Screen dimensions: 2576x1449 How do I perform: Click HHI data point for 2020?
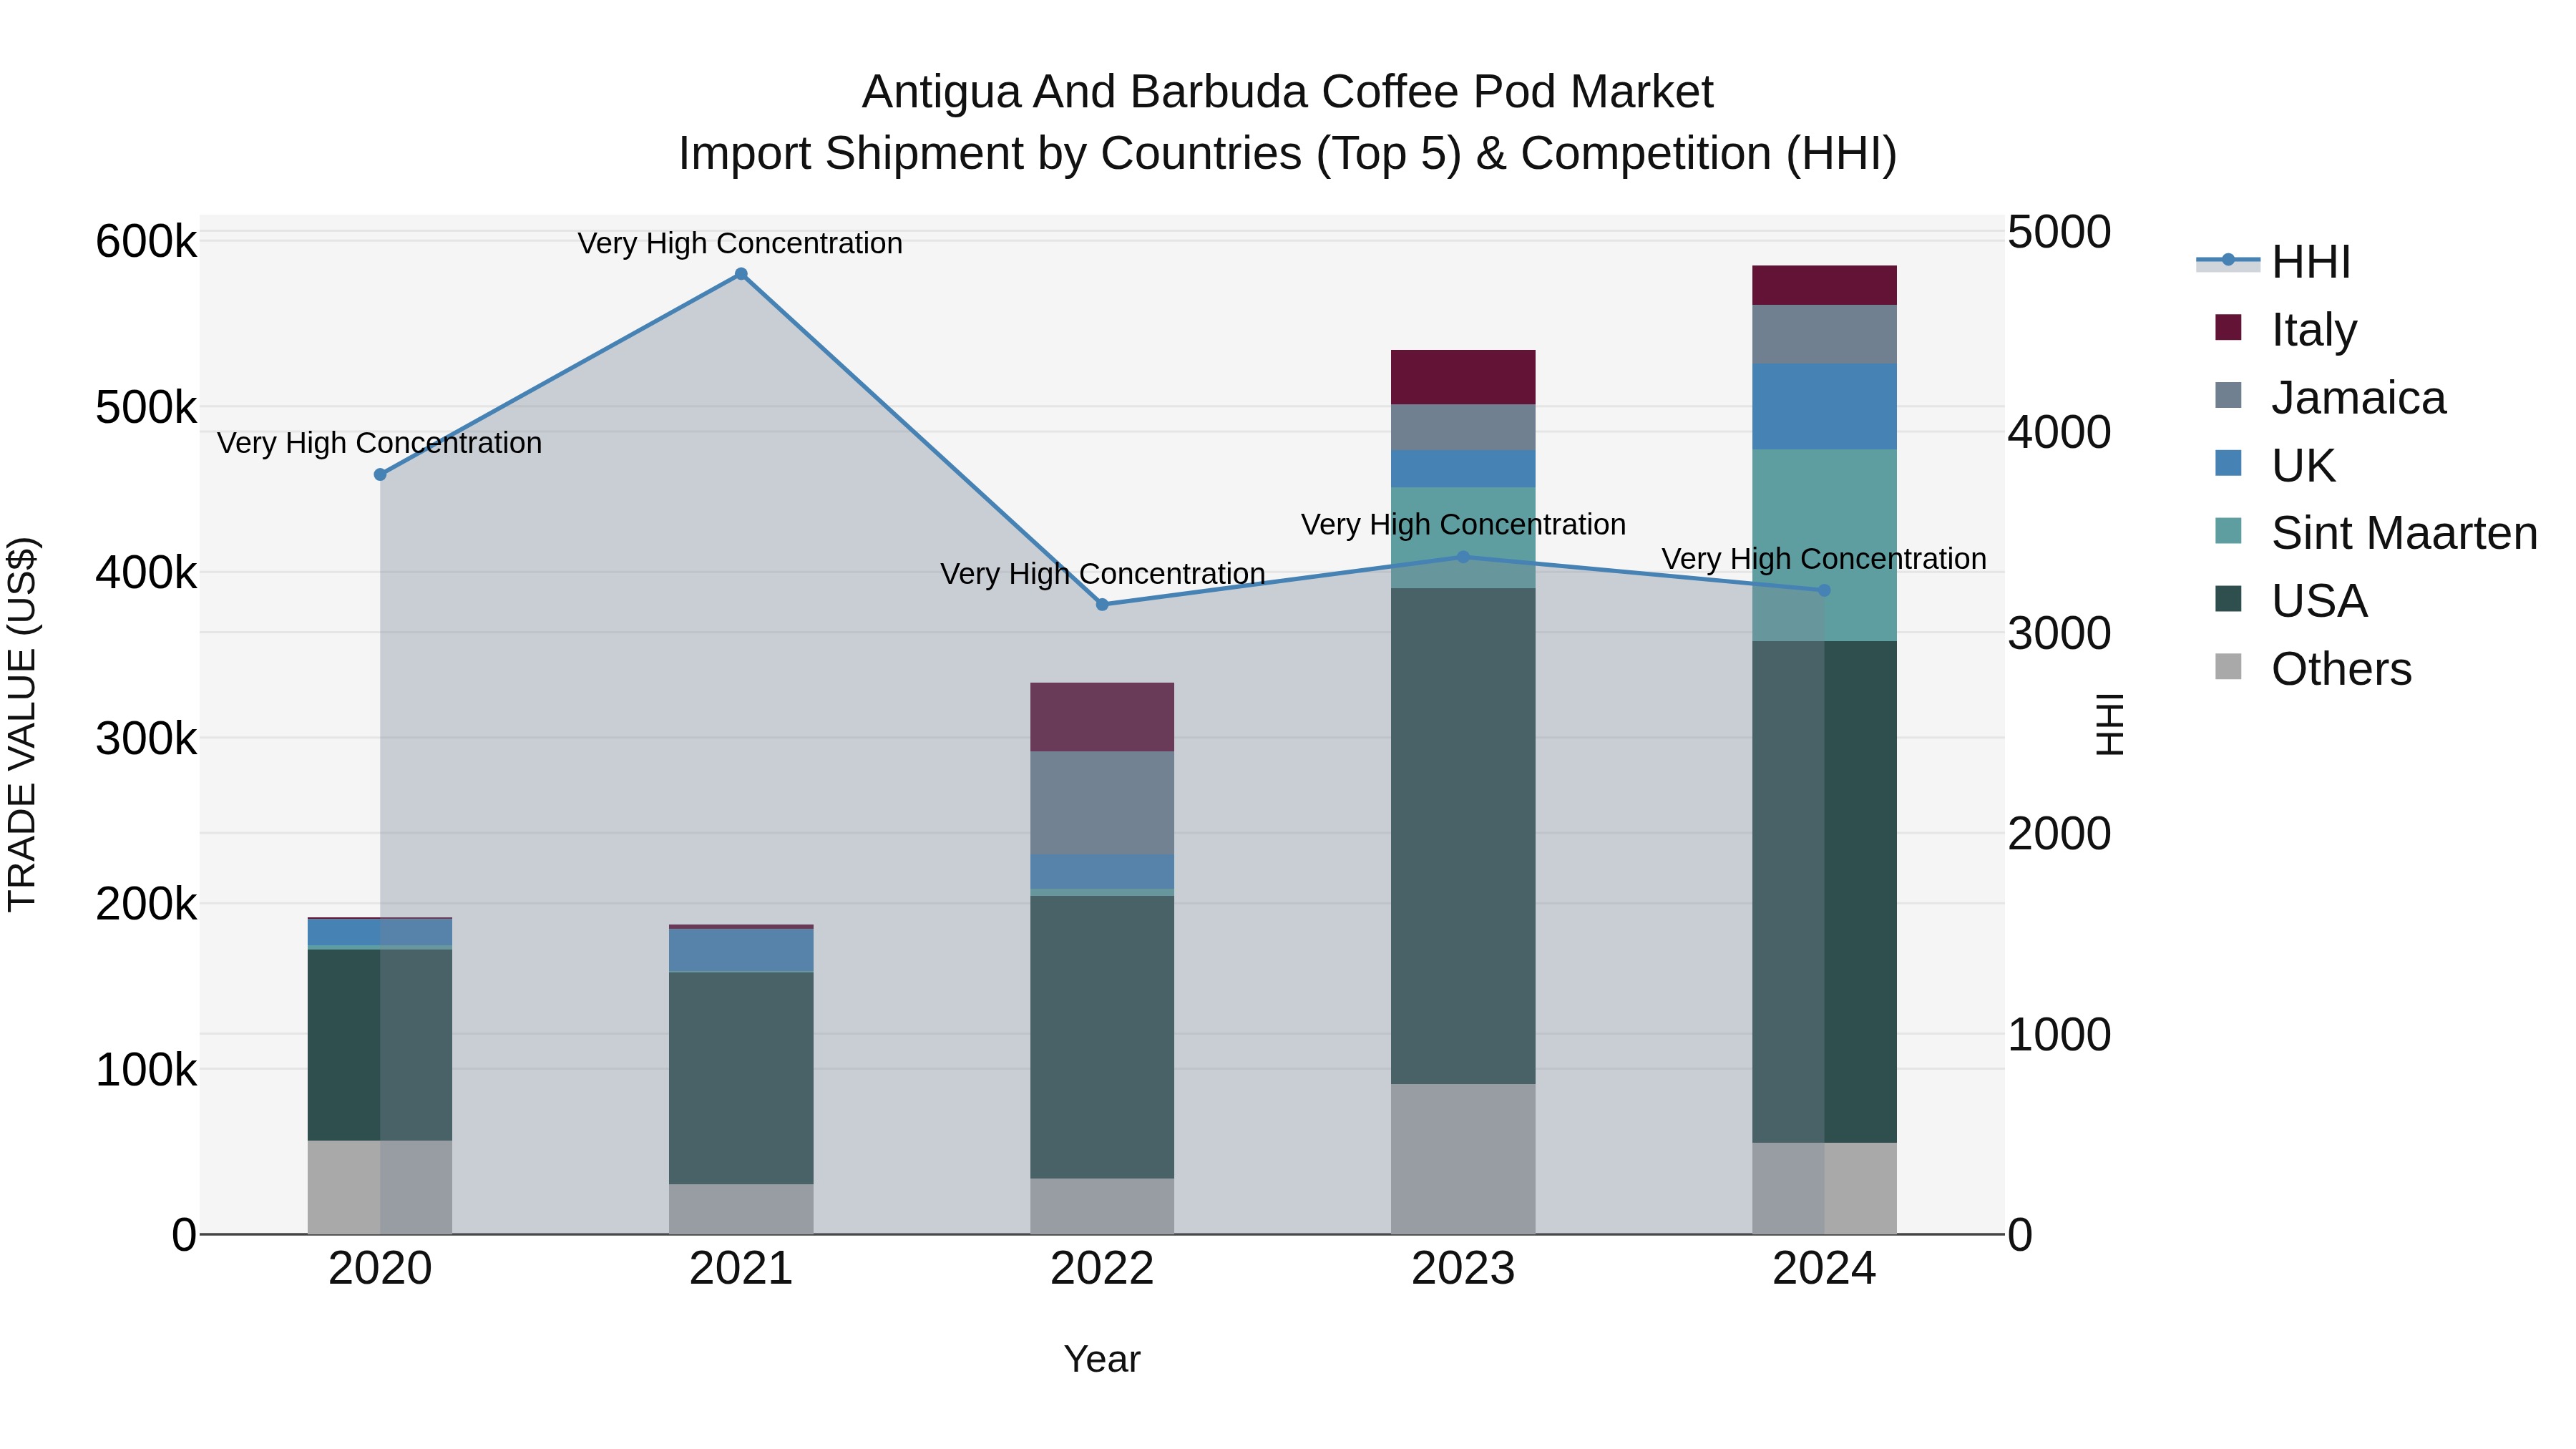click(380, 475)
